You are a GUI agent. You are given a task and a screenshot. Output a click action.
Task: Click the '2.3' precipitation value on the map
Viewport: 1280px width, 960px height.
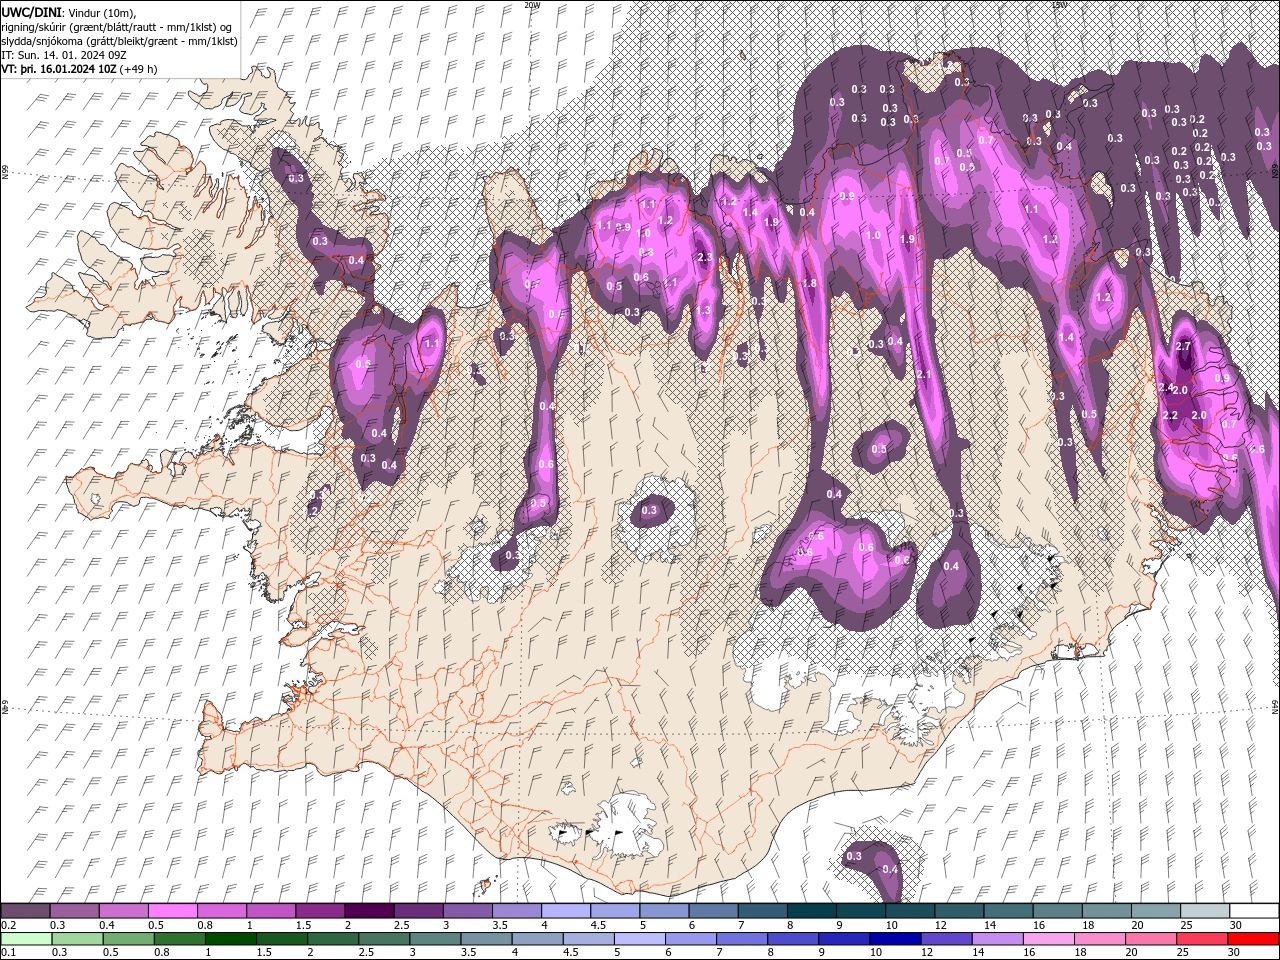(704, 258)
